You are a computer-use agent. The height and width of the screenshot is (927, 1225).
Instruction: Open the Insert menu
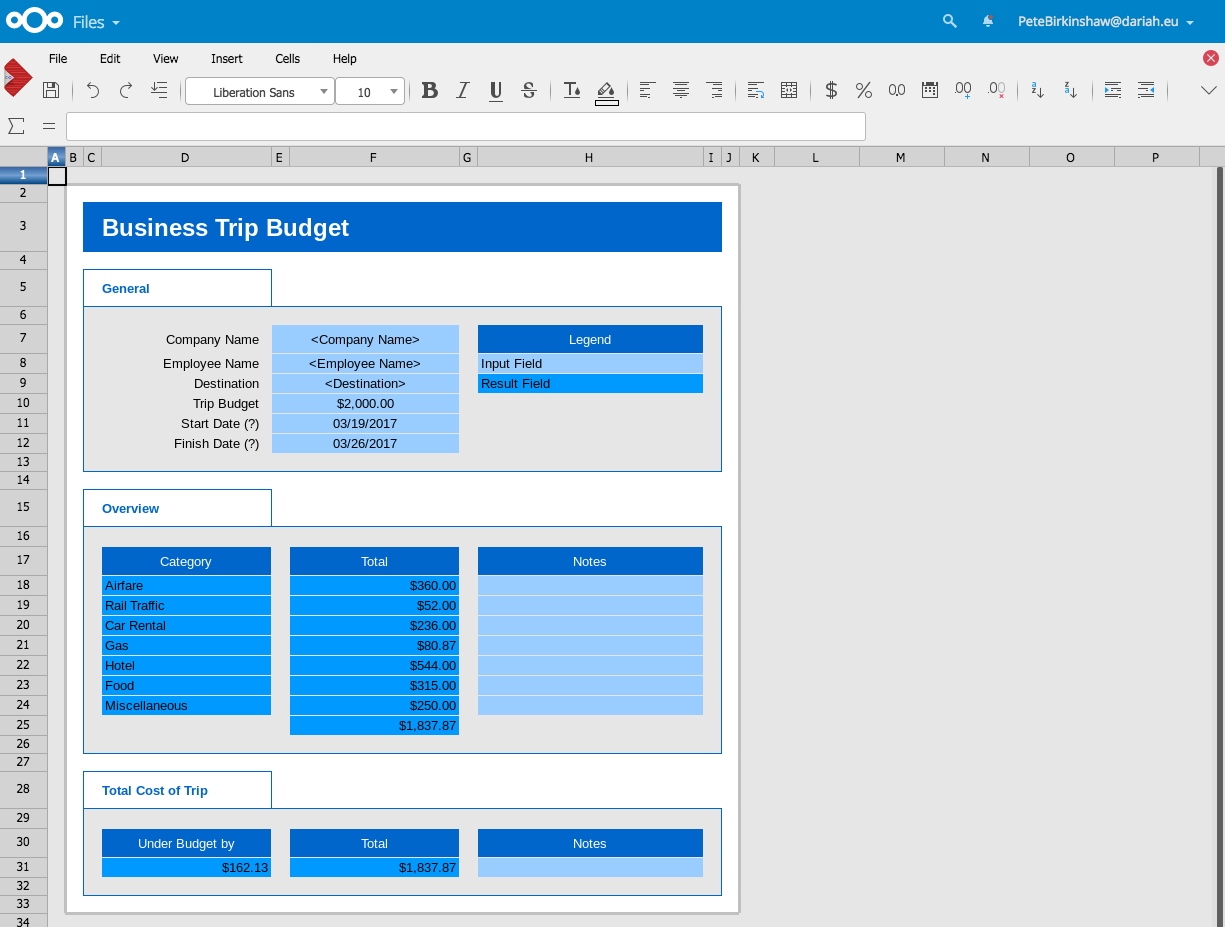pyautogui.click(x=227, y=59)
